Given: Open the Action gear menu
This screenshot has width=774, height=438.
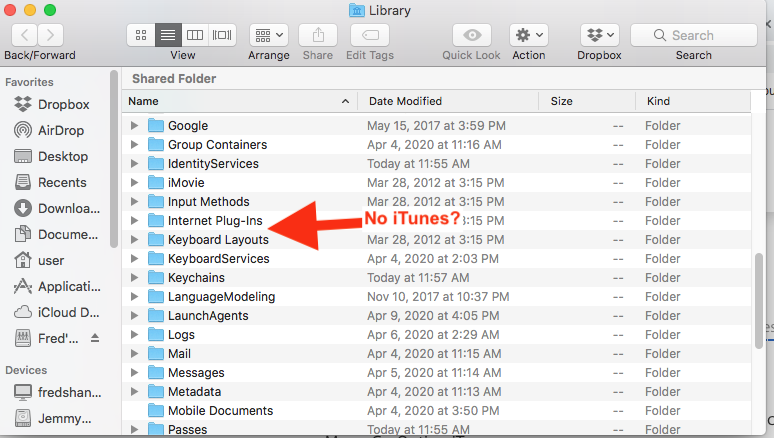Looking at the screenshot, I should pos(529,35).
